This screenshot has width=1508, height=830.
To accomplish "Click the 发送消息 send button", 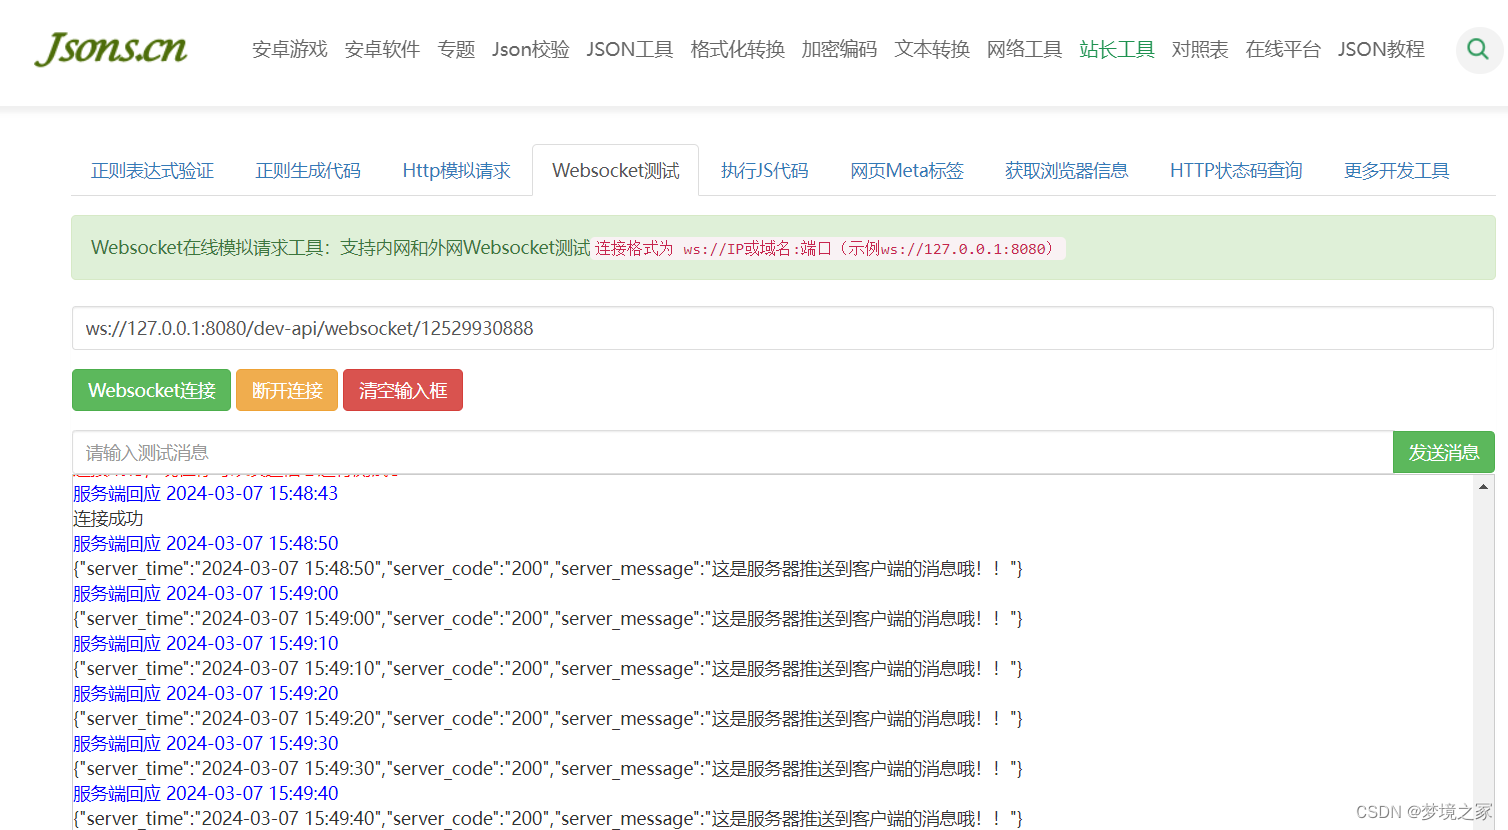I will [x=1444, y=453].
